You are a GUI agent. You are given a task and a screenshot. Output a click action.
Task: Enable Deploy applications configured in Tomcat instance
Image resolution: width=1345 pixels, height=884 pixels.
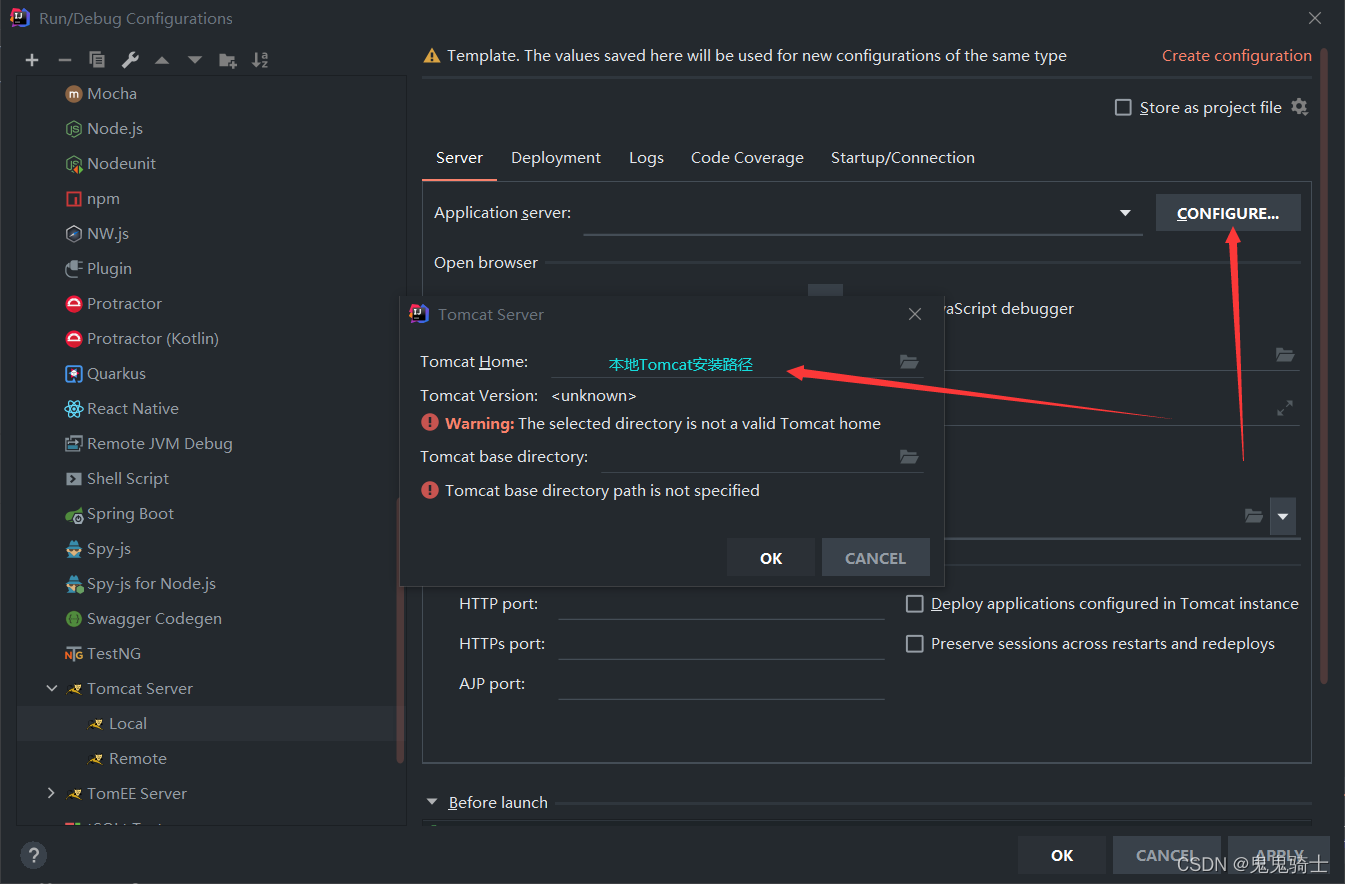point(914,604)
